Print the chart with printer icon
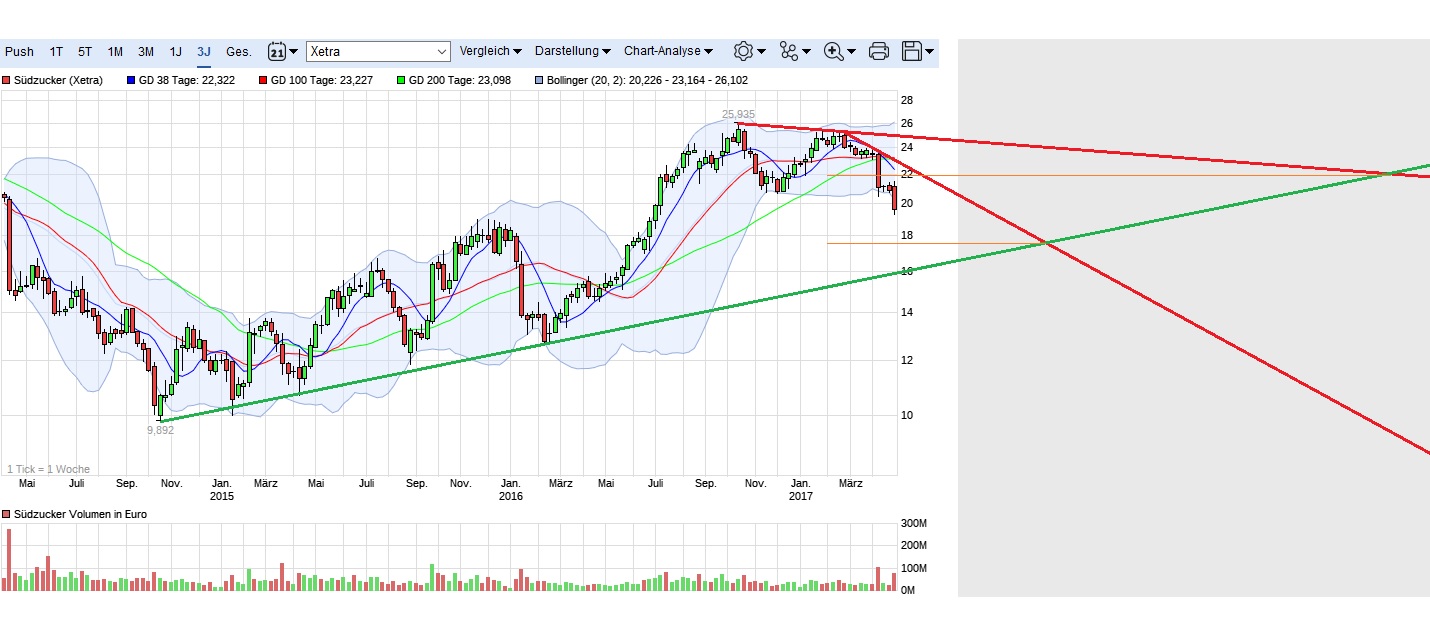1430x630 pixels. pos(879,51)
